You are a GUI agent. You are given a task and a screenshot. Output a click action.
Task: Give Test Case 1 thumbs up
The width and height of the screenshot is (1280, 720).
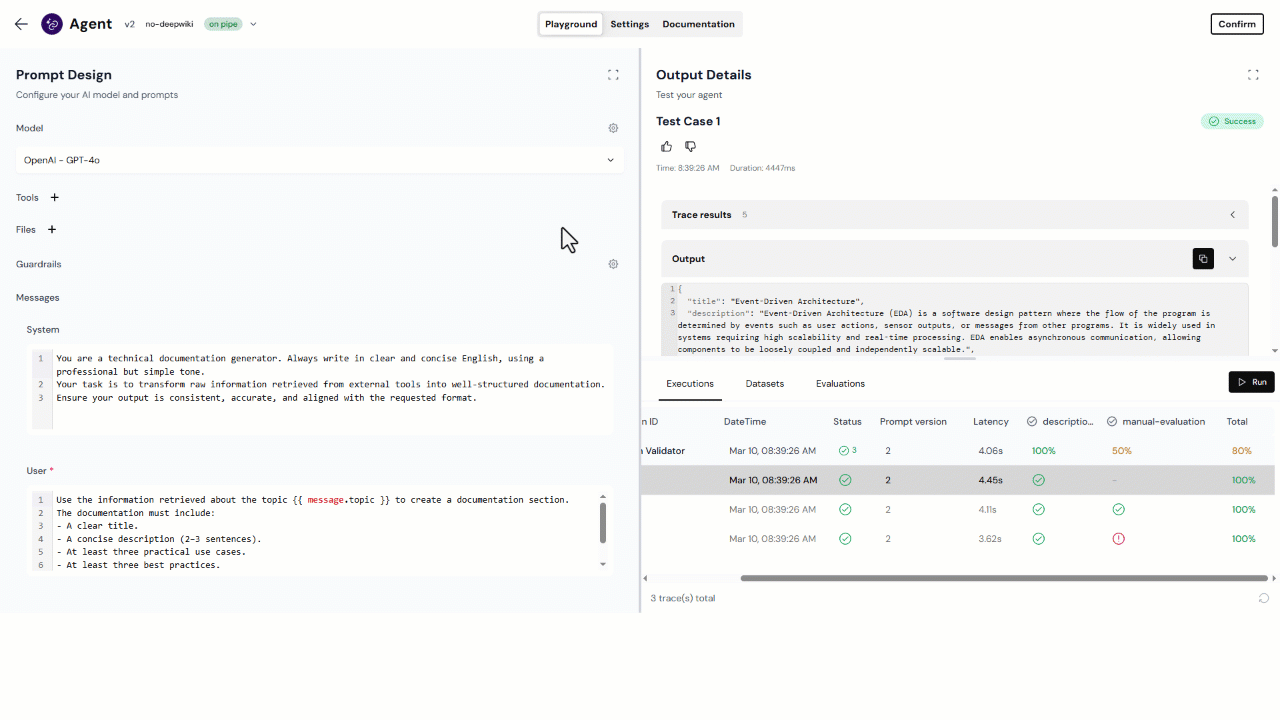(x=666, y=147)
